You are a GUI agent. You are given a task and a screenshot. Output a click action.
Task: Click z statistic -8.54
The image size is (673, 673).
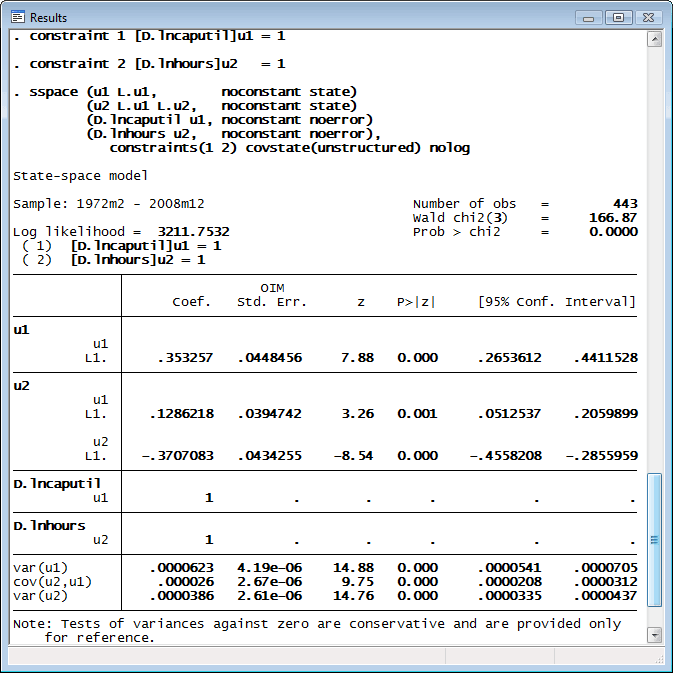click(x=354, y=455)
